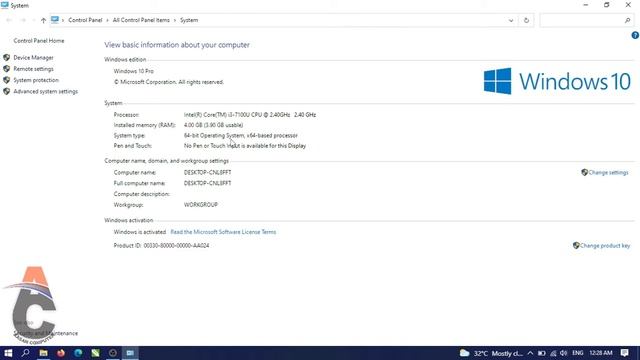Select Control Panel in the breadcrumb
Image resolution: width=640 pixels, height=360 pixels.
point(85,20)
